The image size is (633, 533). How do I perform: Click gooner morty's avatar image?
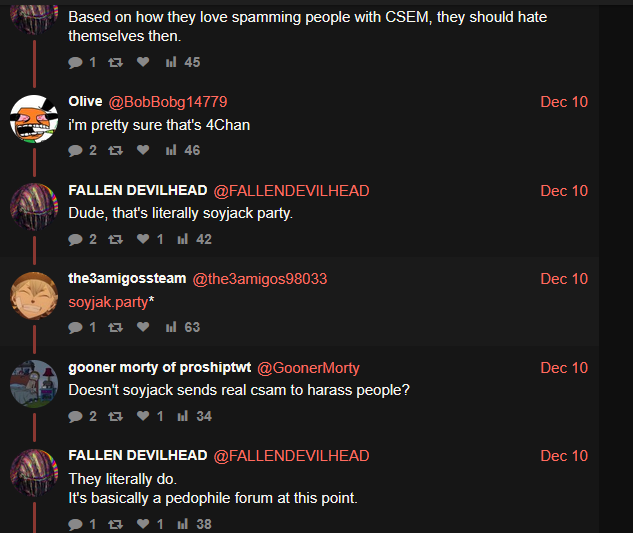(34, 384)
